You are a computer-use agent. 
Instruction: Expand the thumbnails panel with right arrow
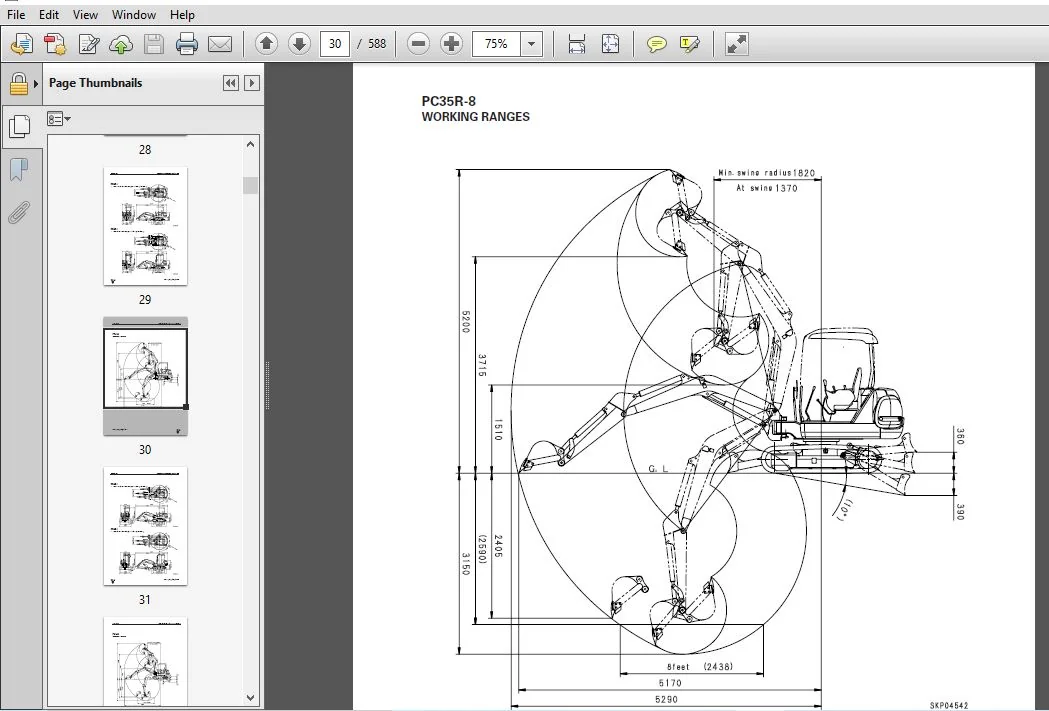pyautogui.click(x=252, y=83)
